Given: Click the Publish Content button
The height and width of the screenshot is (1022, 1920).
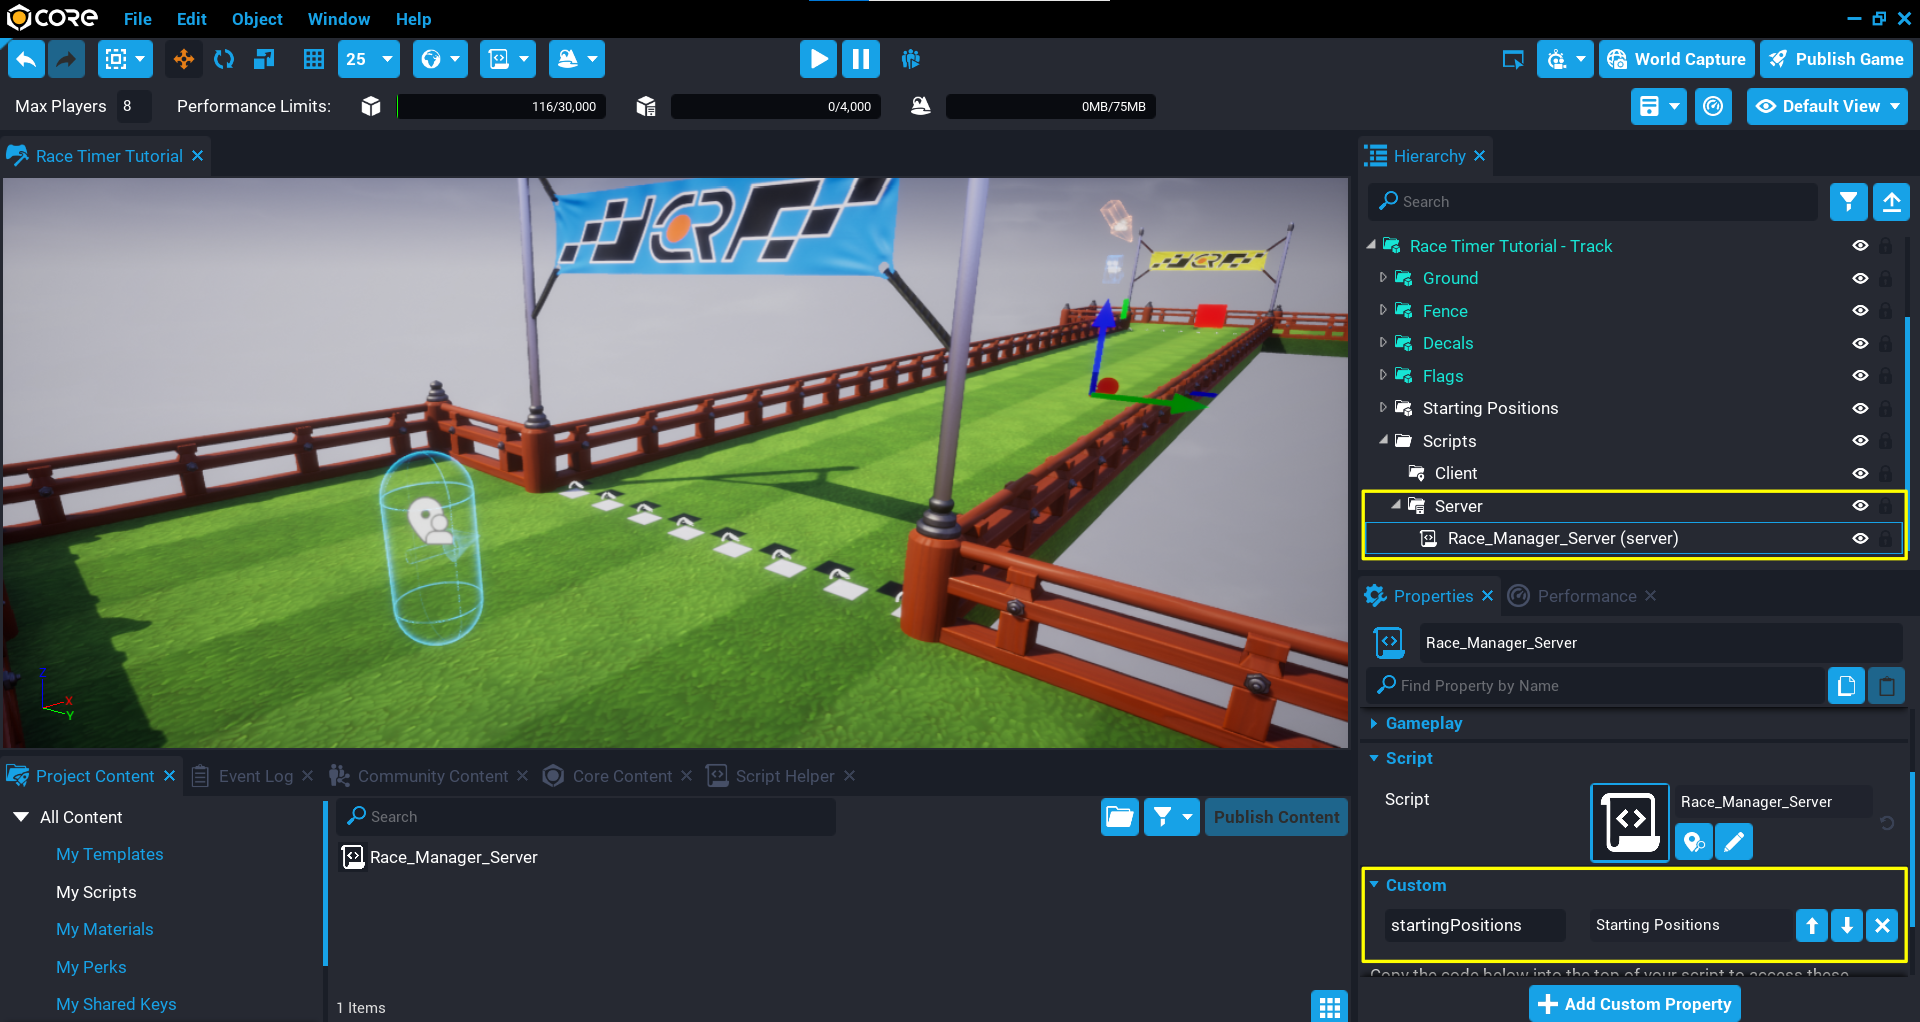Looking at the screenshot, I should click(x=1276, y=817).
